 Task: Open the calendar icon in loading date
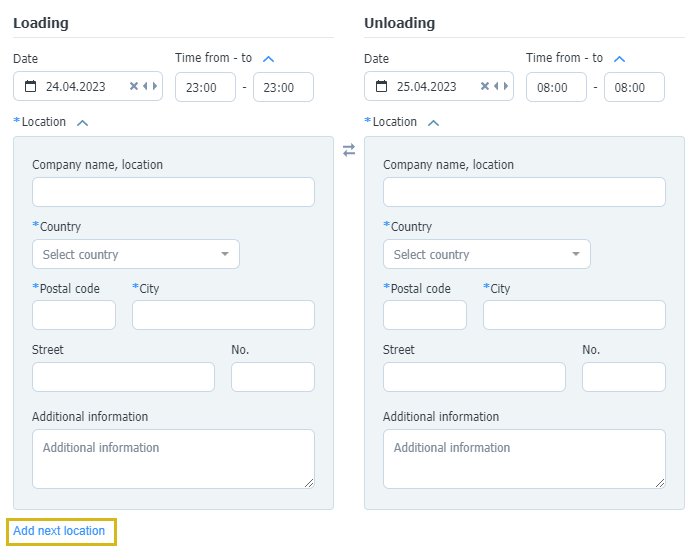click(30, 86)
